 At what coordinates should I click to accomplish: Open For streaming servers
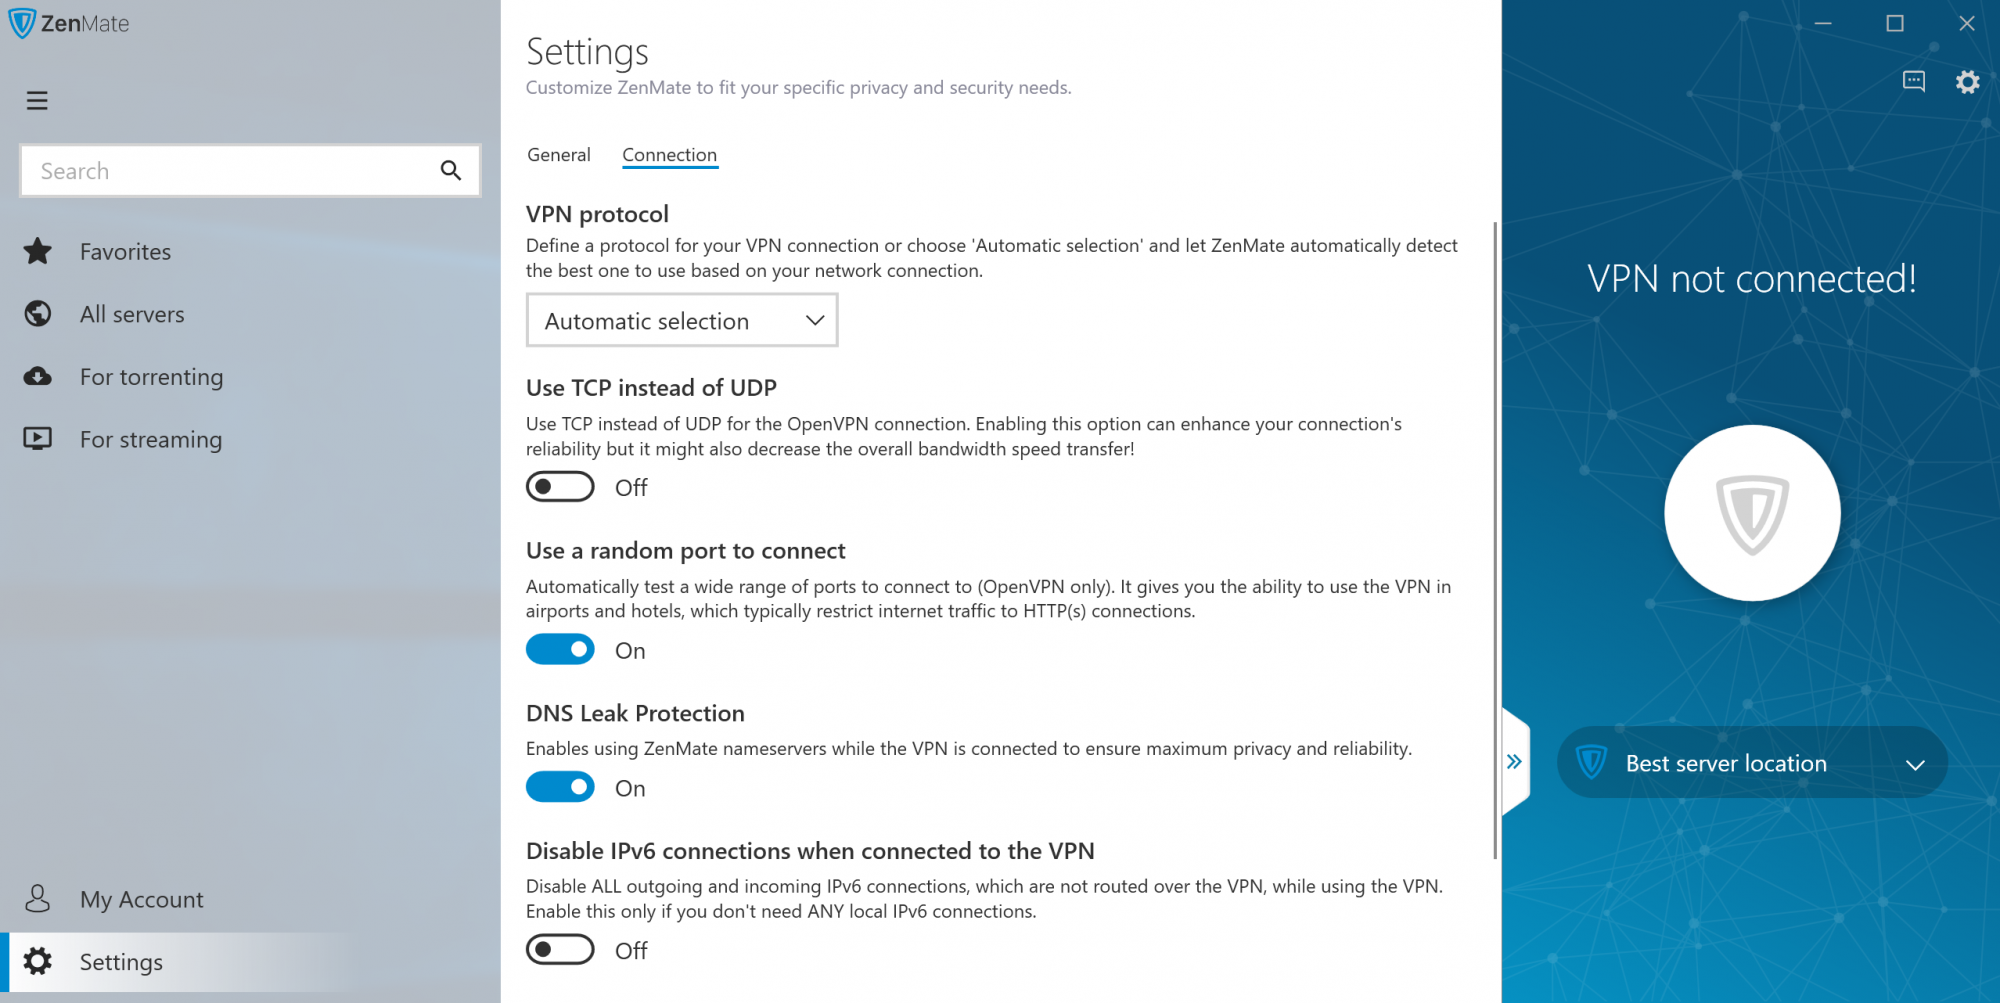150,440
